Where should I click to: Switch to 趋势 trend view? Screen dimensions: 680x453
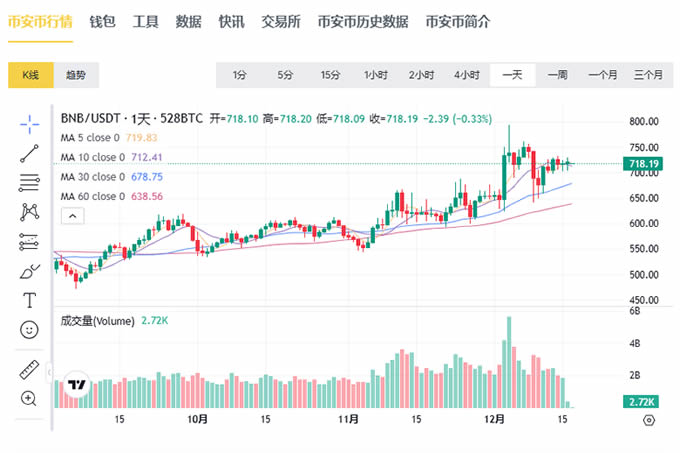(x=76, y=75)
